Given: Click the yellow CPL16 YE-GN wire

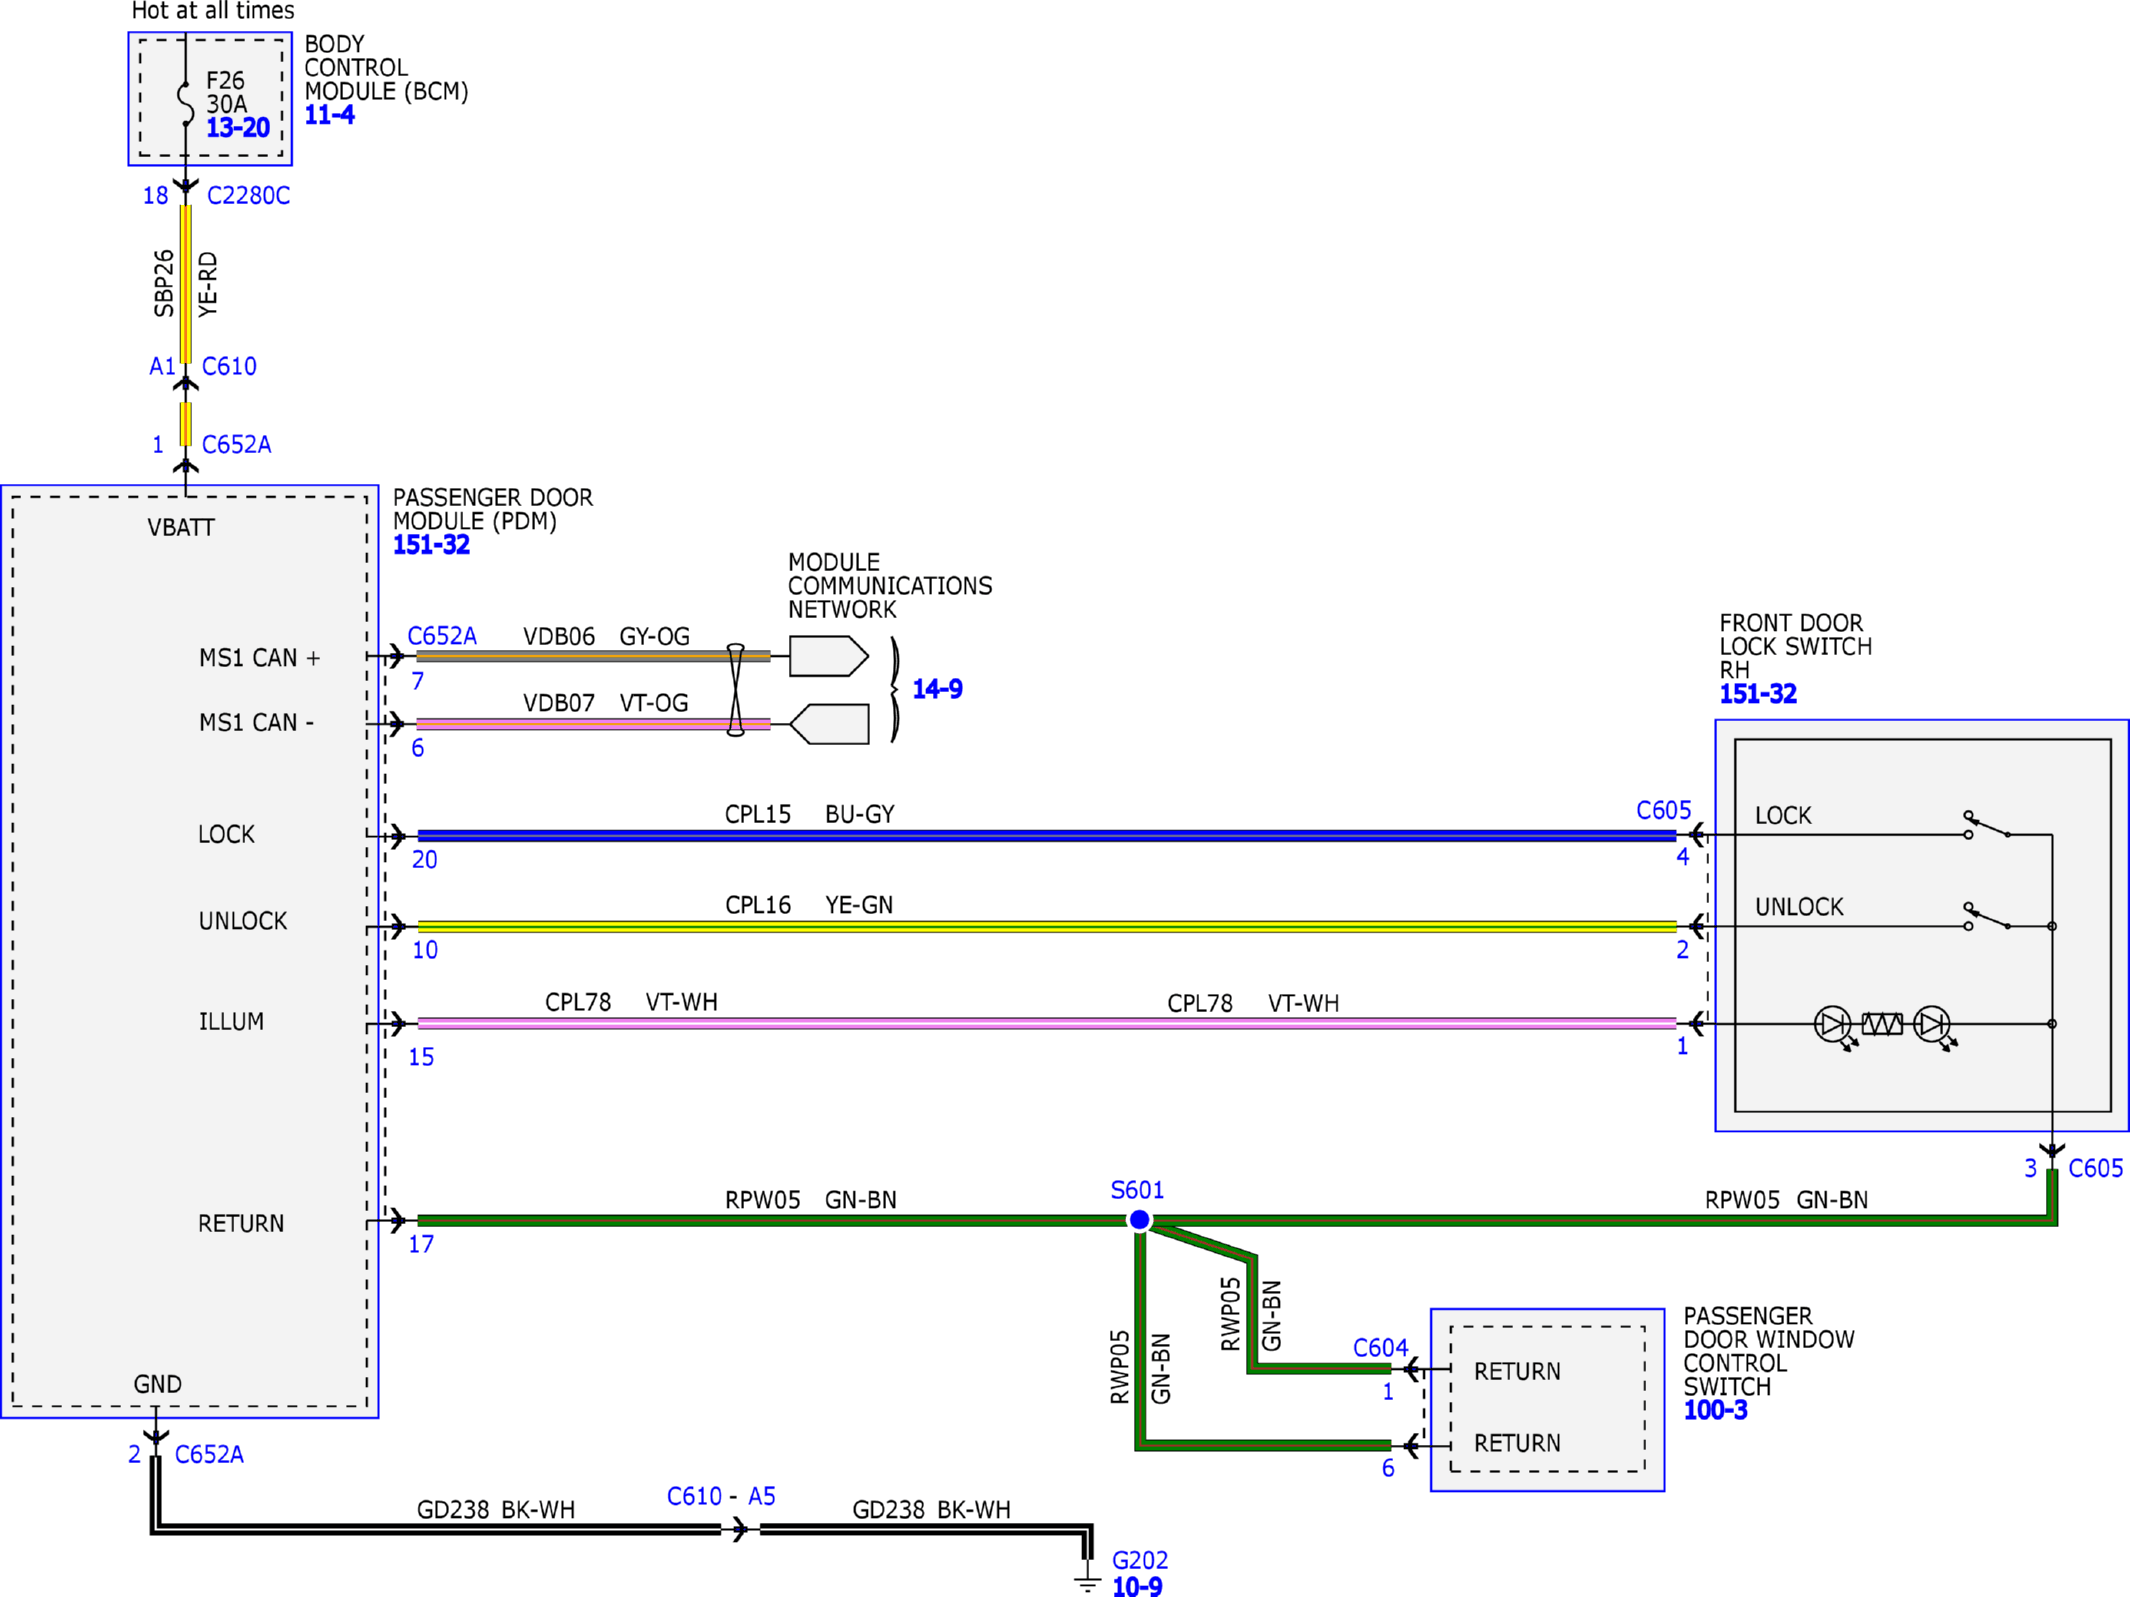Looking at the screenshot, I should tap(1047, 926).
